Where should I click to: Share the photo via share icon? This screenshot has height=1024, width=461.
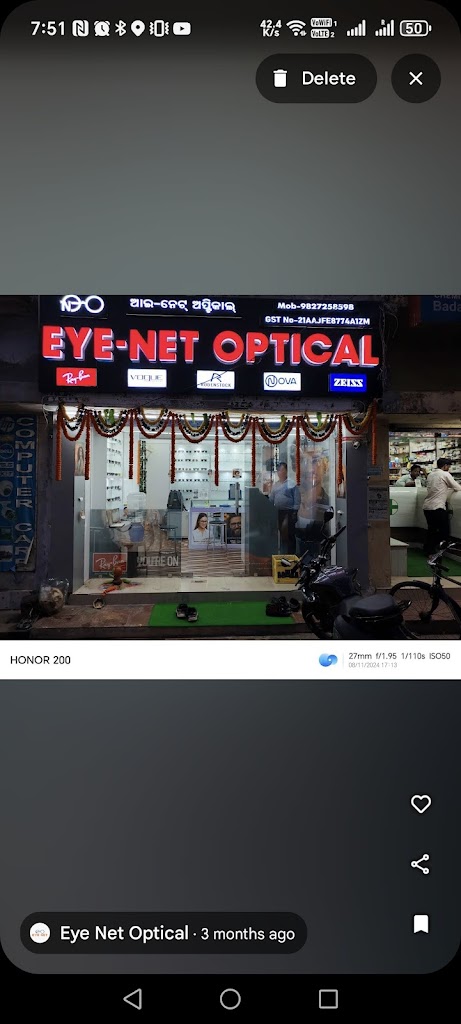click(421, 864)
